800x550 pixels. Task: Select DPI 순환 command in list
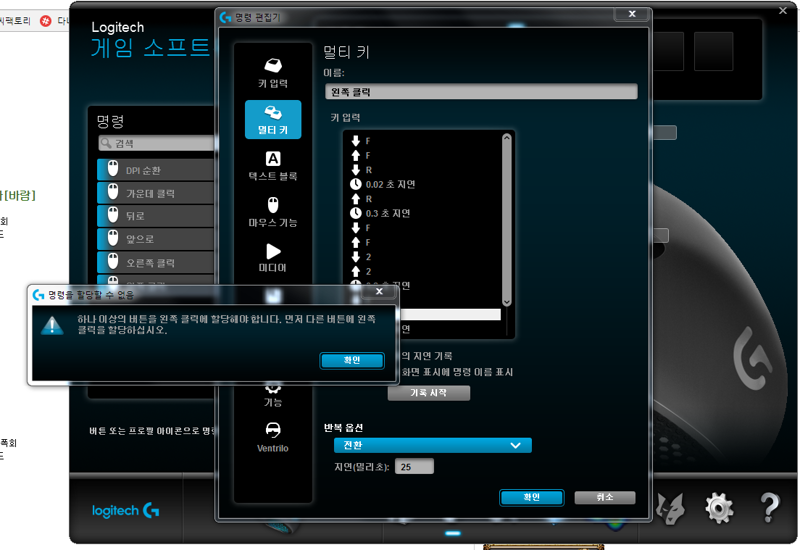coord(156,170)
